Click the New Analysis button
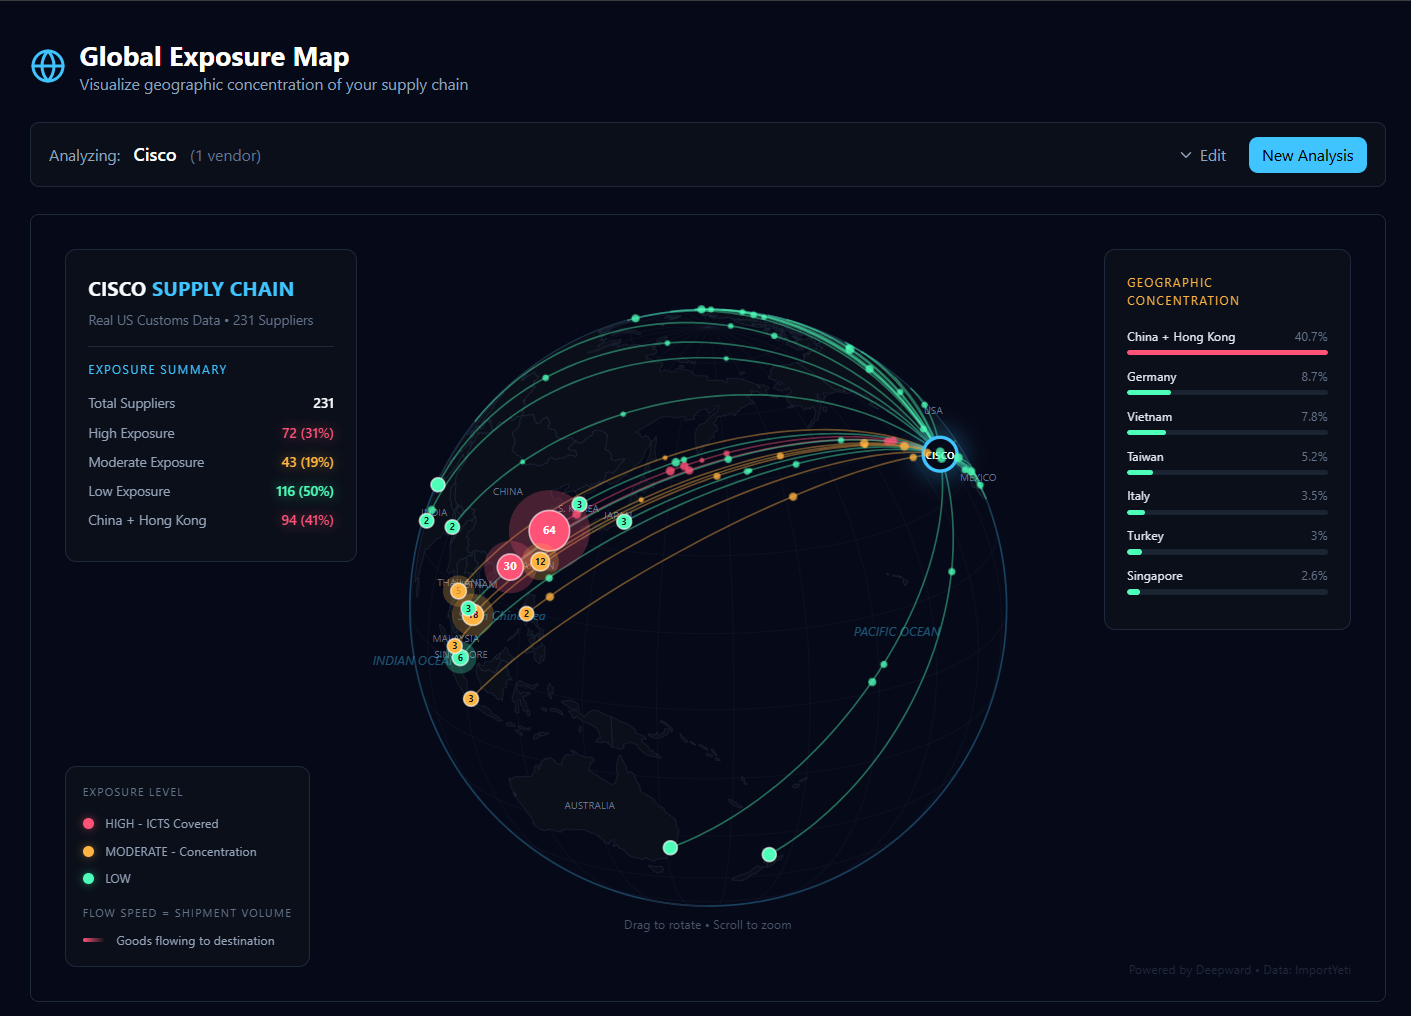1411x1016 pixels. coord(1307,155)
